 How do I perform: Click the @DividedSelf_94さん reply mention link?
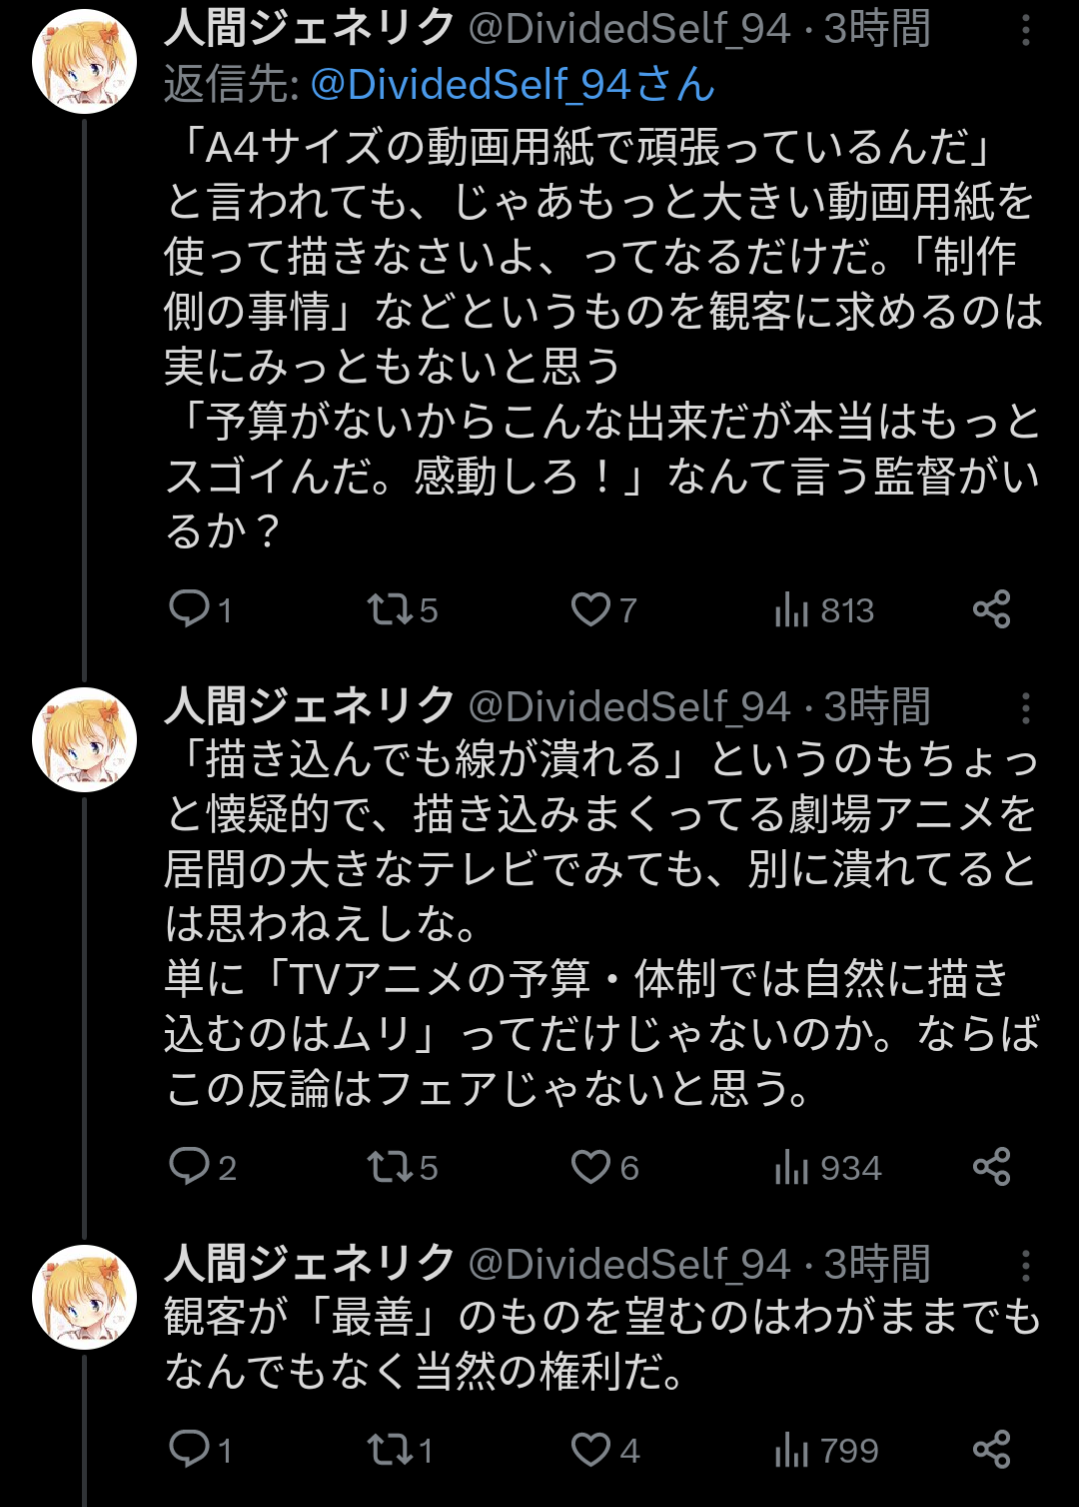[512, 85]
